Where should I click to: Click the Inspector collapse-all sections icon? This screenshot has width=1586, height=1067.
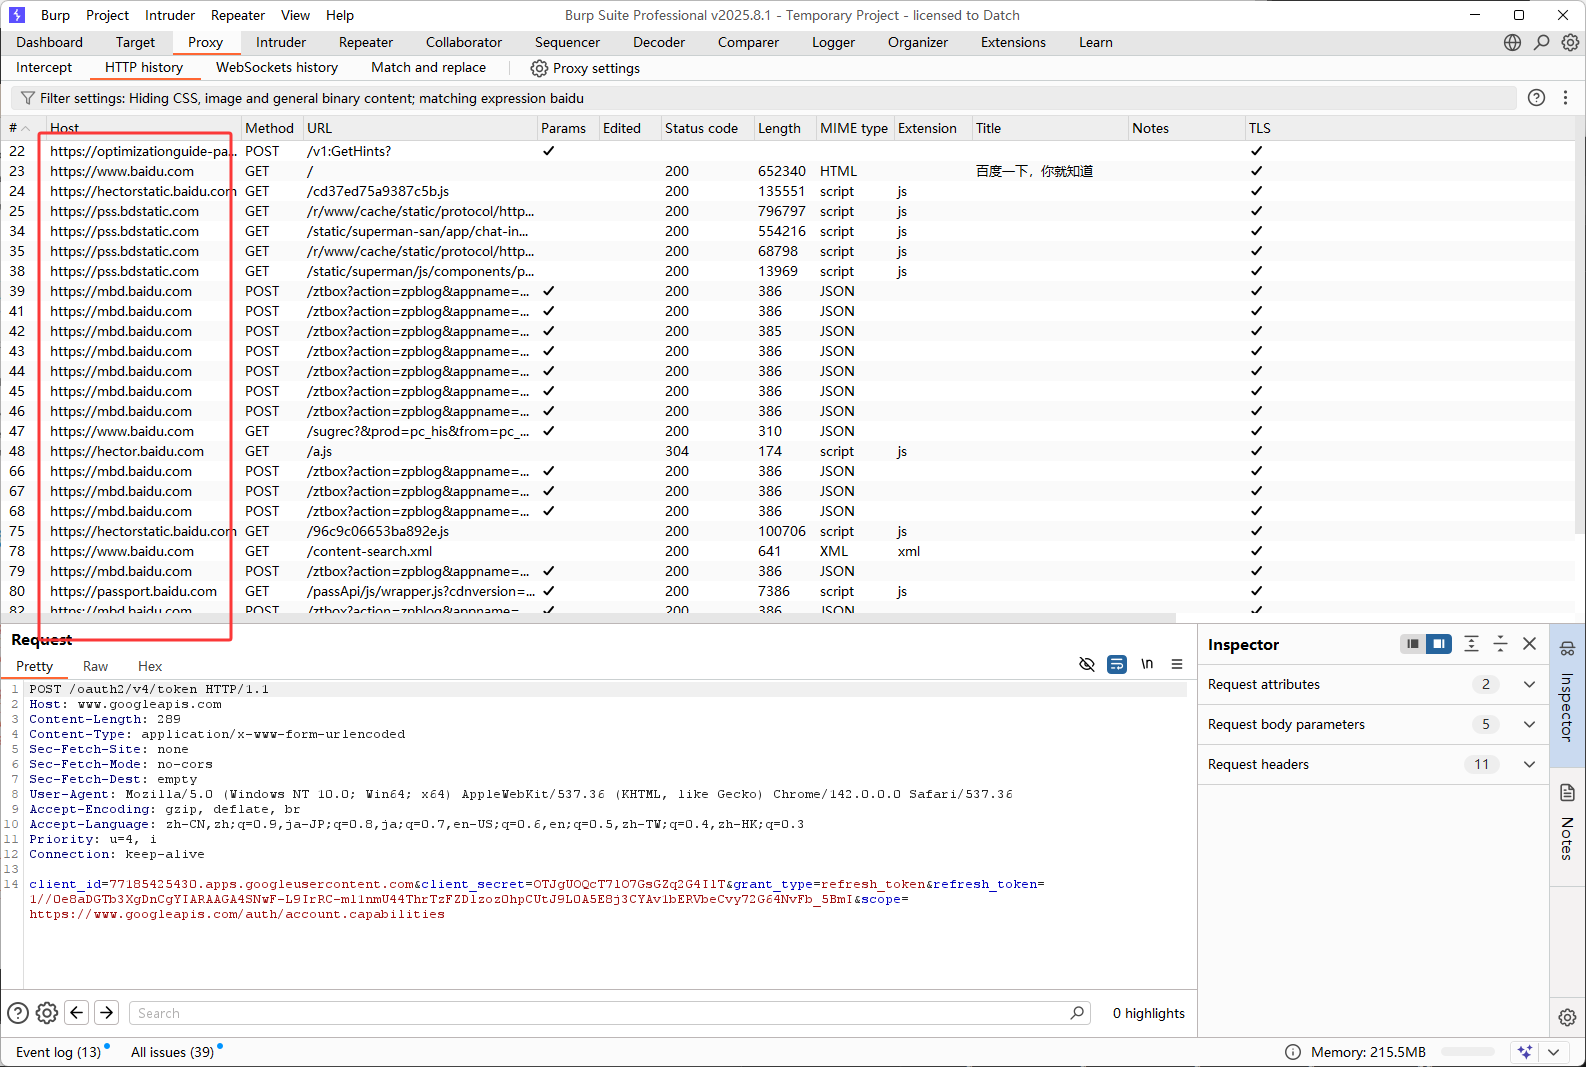click(1500, 644)
